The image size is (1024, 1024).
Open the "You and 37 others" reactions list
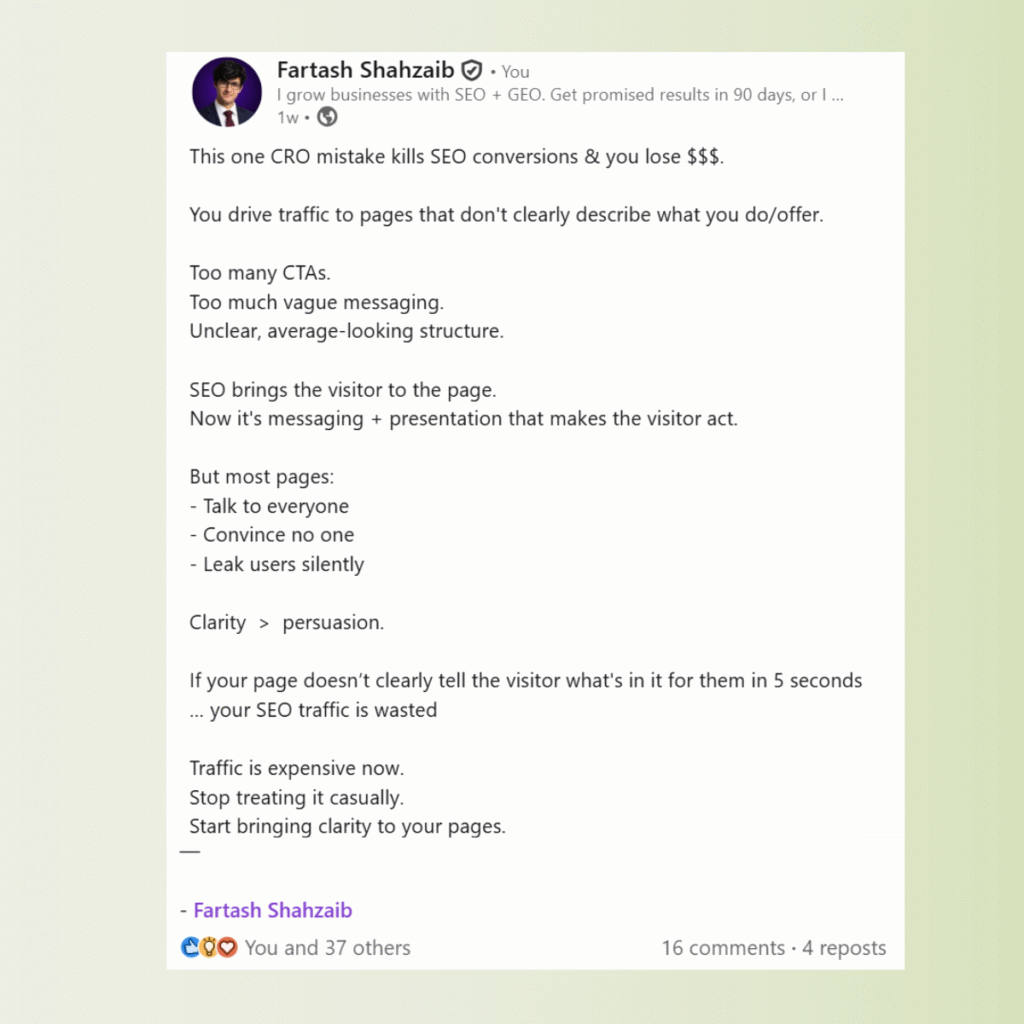point(327,947)
